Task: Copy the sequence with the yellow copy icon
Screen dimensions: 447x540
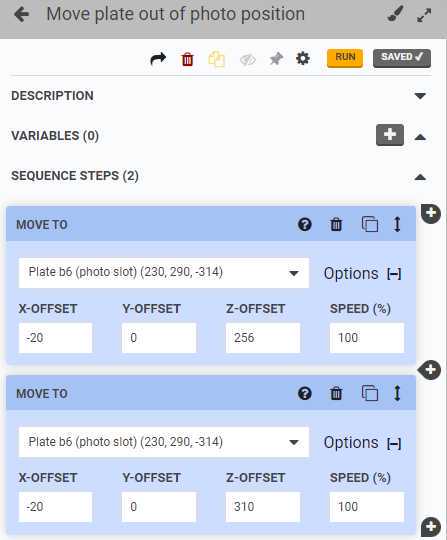Action: (x=217, y=59)
